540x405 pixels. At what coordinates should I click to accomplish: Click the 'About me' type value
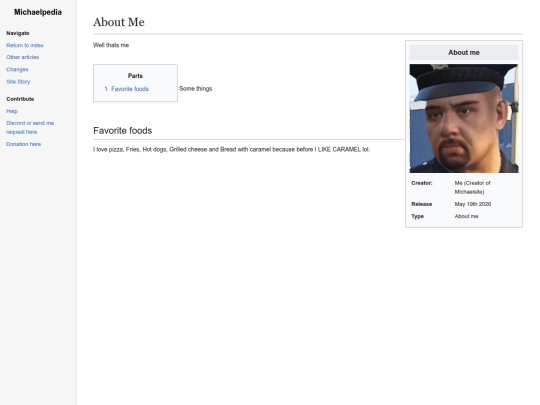466,216
